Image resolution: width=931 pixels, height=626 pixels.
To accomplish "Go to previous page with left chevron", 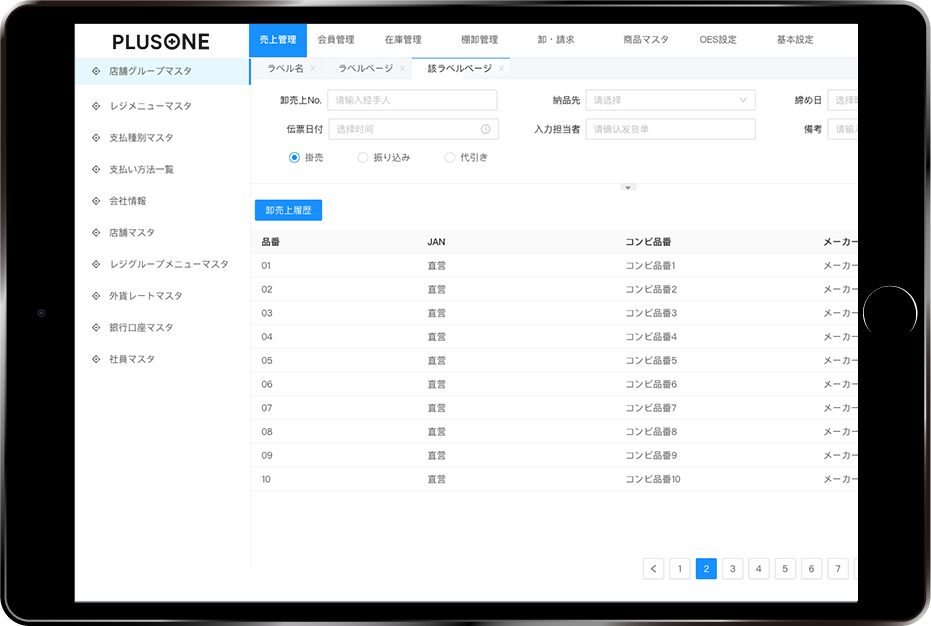I will tap(654, 569).
